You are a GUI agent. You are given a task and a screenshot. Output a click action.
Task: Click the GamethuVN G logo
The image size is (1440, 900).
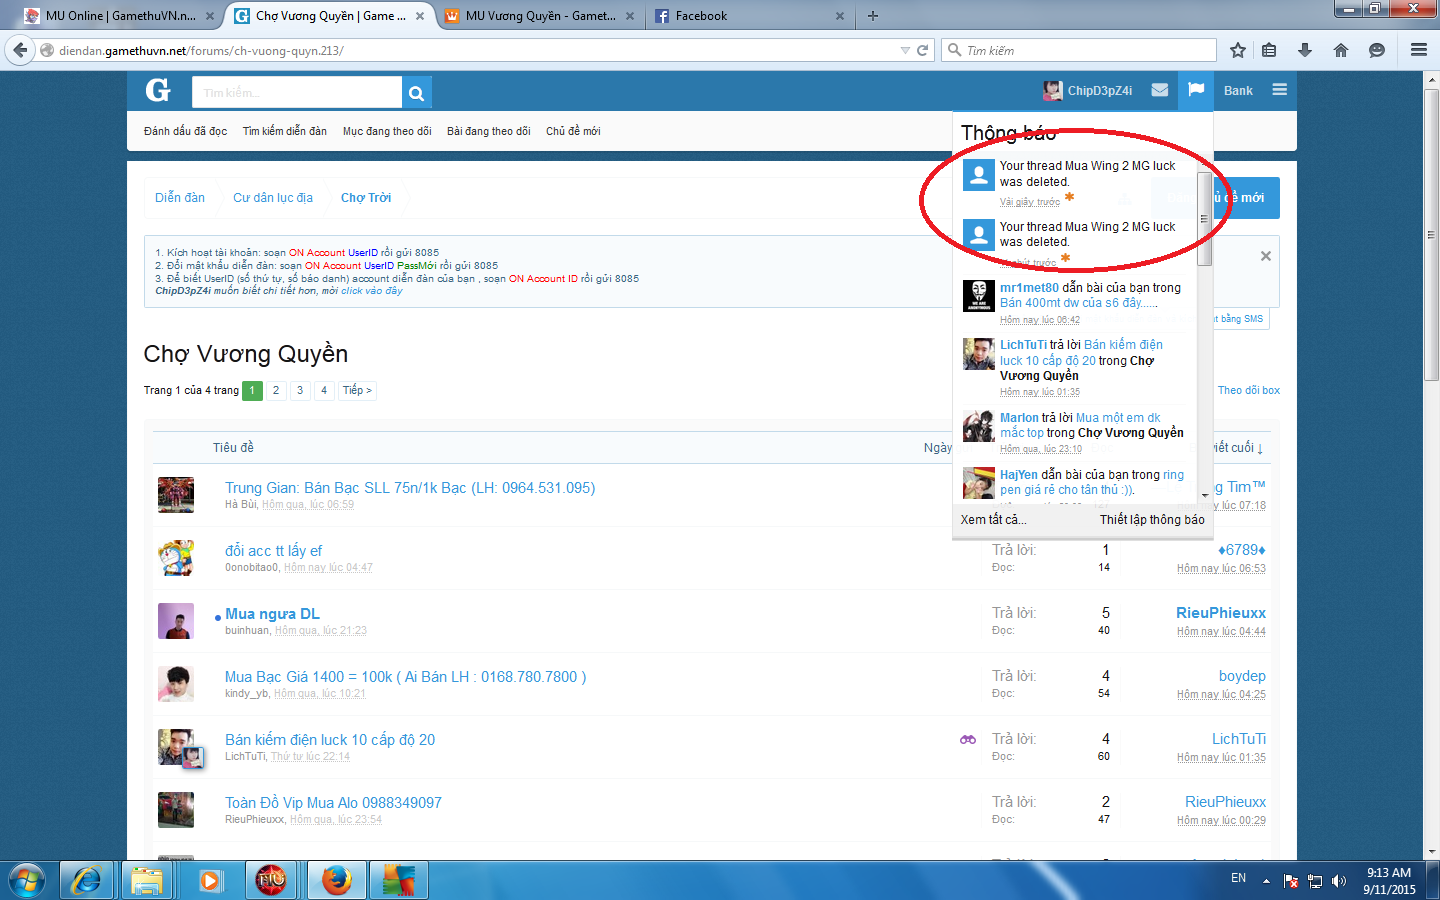coord(158,91)
